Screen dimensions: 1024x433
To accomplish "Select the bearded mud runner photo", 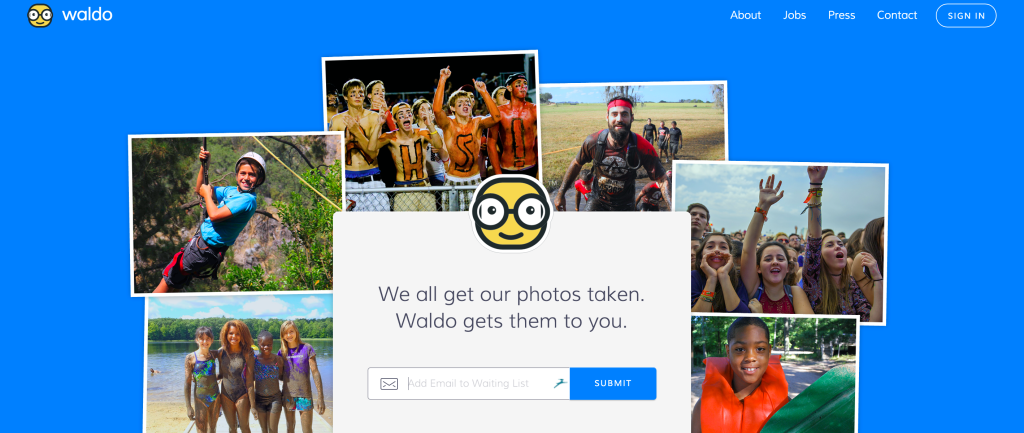I will (x=632, y=148).
